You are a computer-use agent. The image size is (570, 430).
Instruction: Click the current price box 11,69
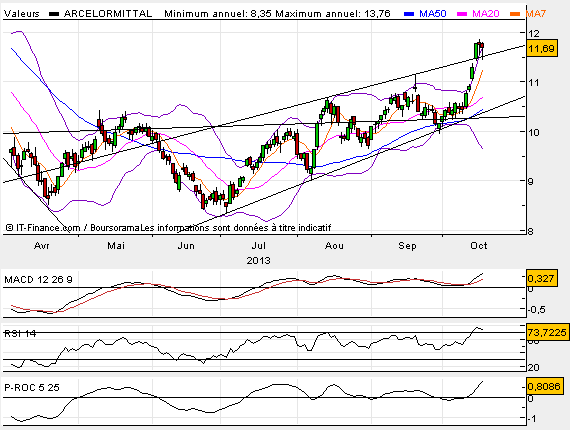pyautogui.click(x=542, y=48)
